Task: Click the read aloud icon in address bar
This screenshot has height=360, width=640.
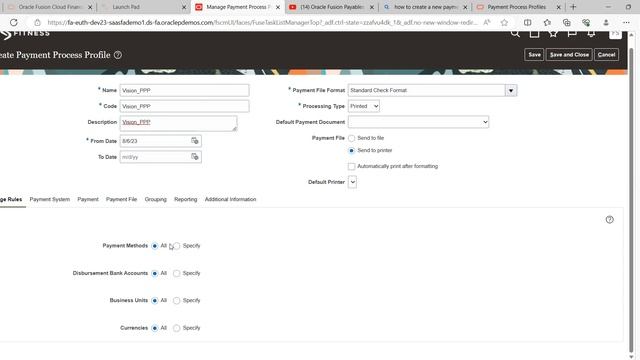Action: (x=487, y=22)
